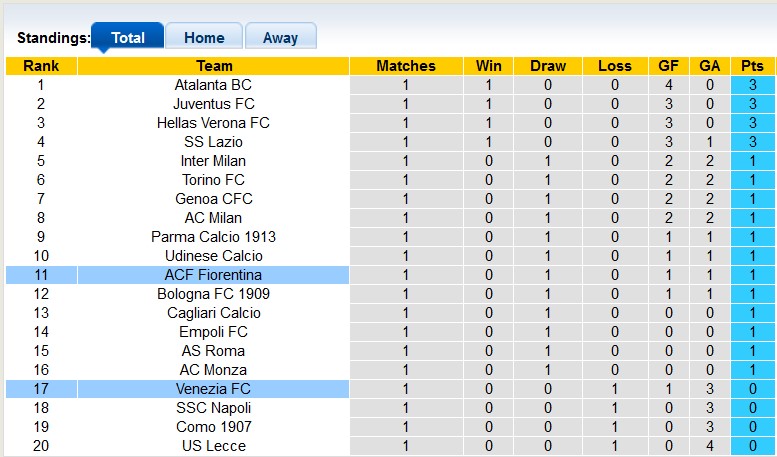Open the AS Roma team link
This screenshot has width=777, height=457.
click(214, 351)
